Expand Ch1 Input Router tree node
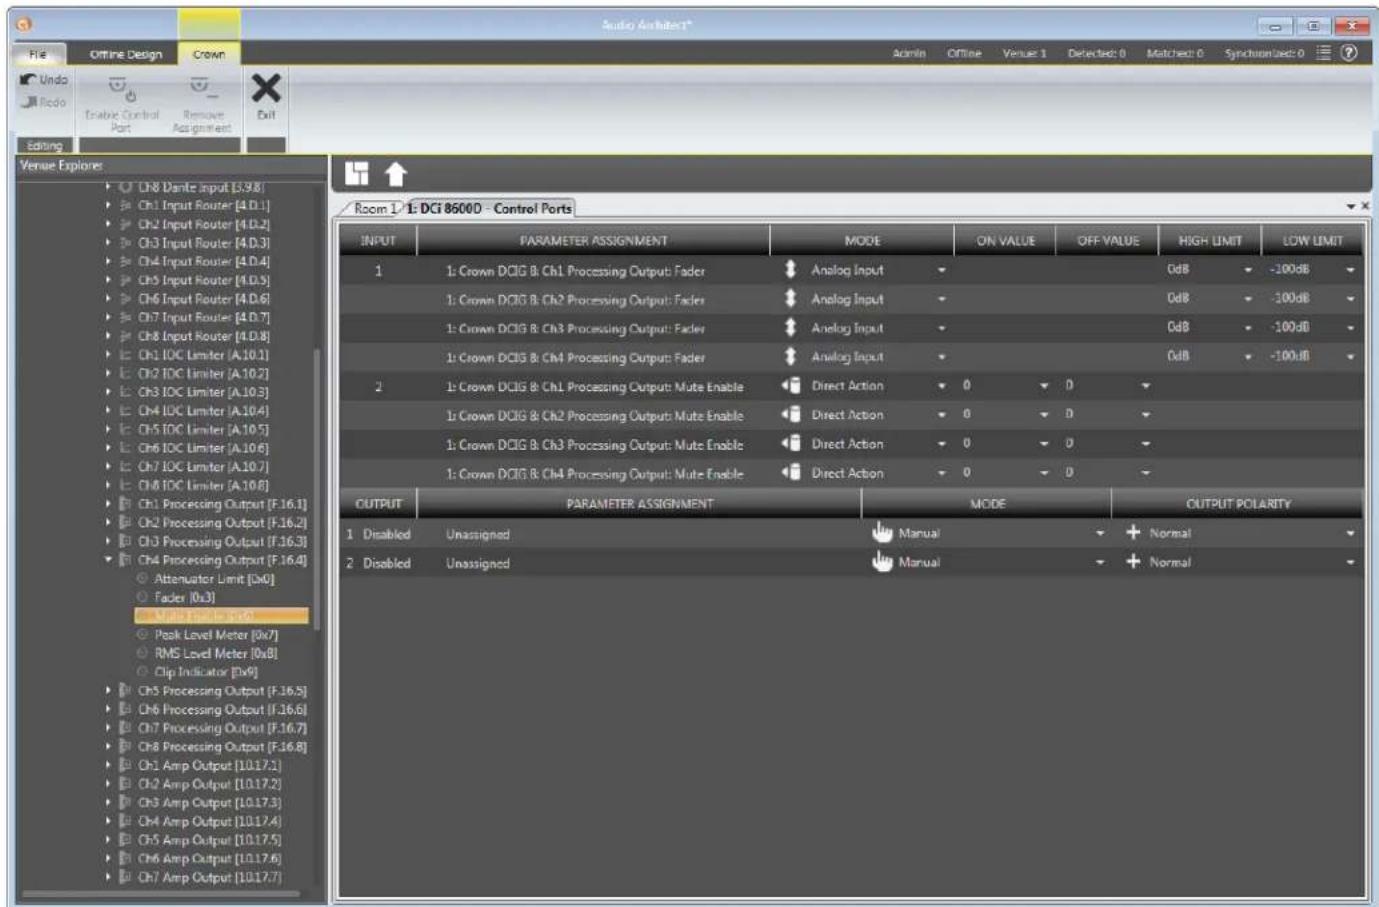Viewport: 1379px width, 907px height. pos(108,206)
